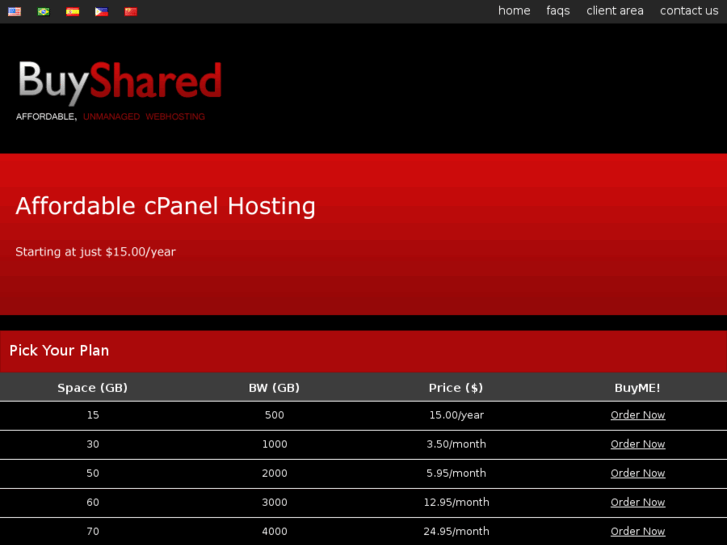Click the 1000 bandwidth cell
The image size is (727, 545).
click(274, 444)
